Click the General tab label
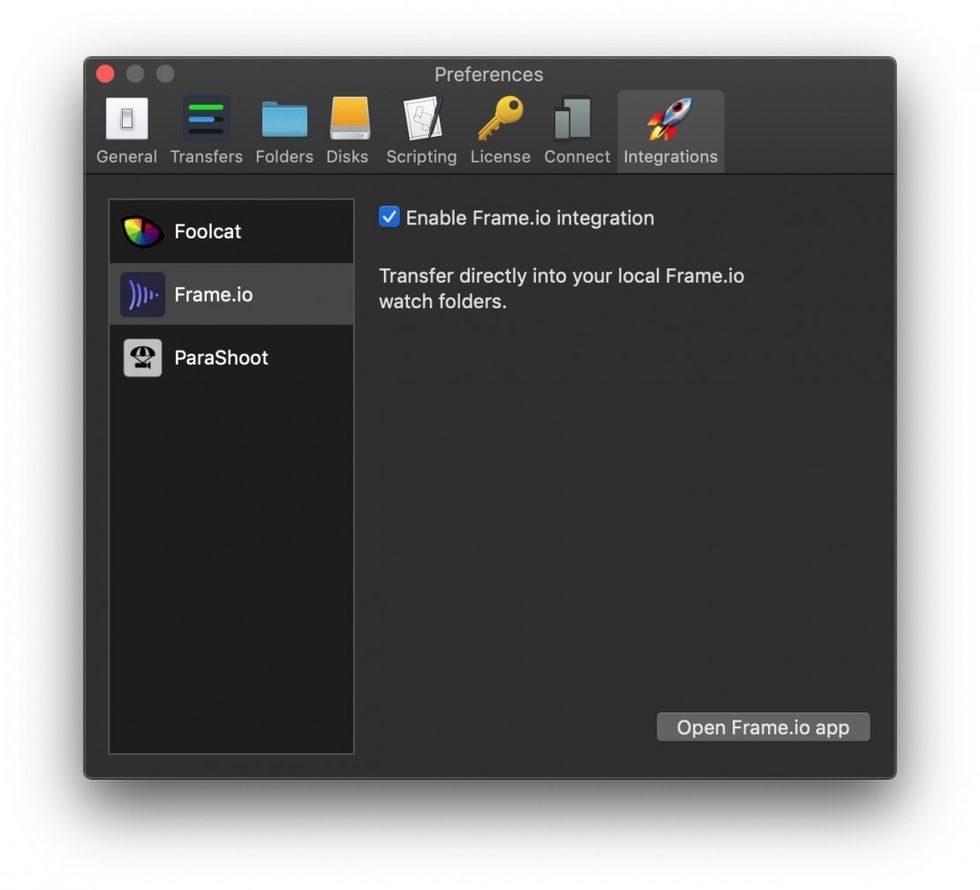The width and height of the screenshot is (980, 890). (127, 157)
